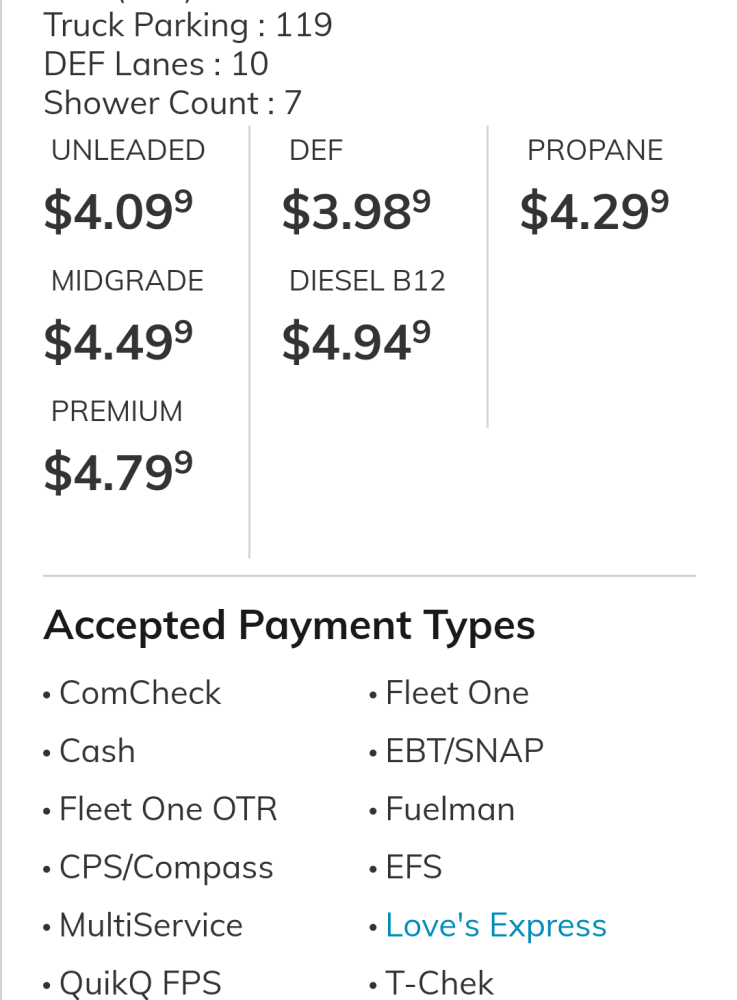Select the CPS/Compass list item
This screenshot has height=1000, width=737.
(166, 868)
